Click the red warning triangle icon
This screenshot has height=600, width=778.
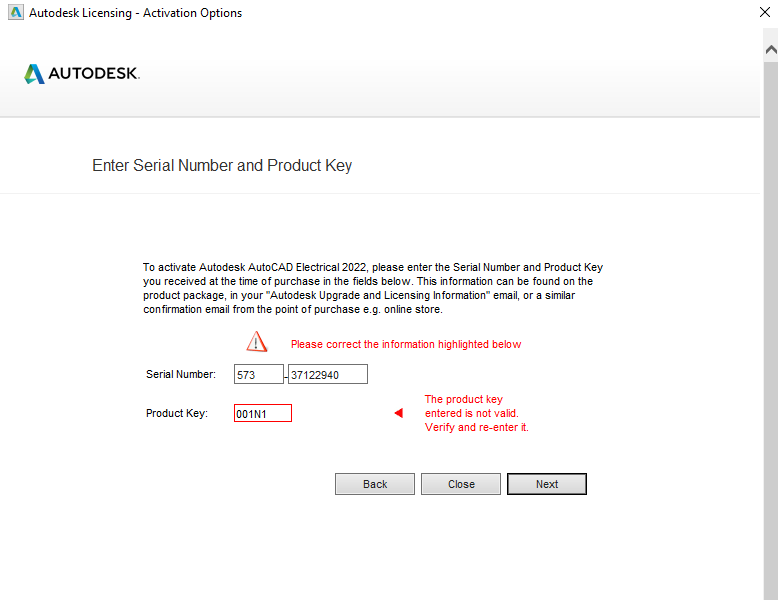coord(257,343)
